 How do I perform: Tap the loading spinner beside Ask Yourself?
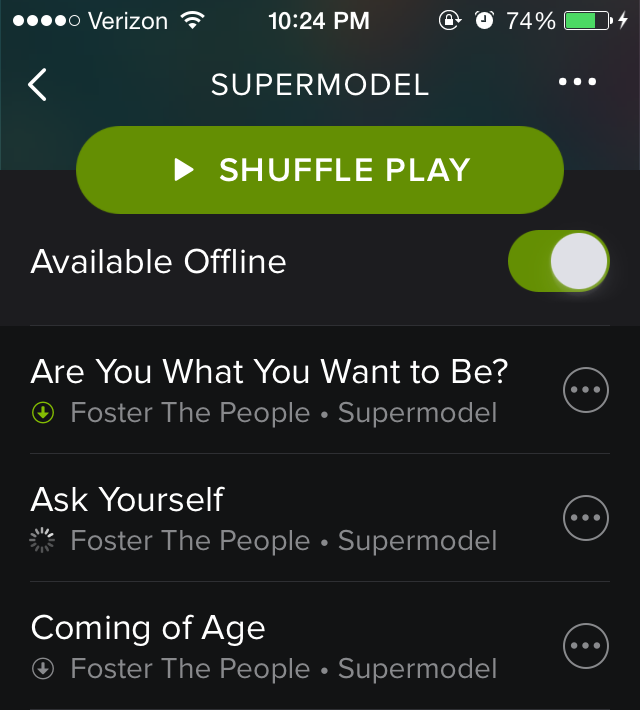[x=43, y=541]
